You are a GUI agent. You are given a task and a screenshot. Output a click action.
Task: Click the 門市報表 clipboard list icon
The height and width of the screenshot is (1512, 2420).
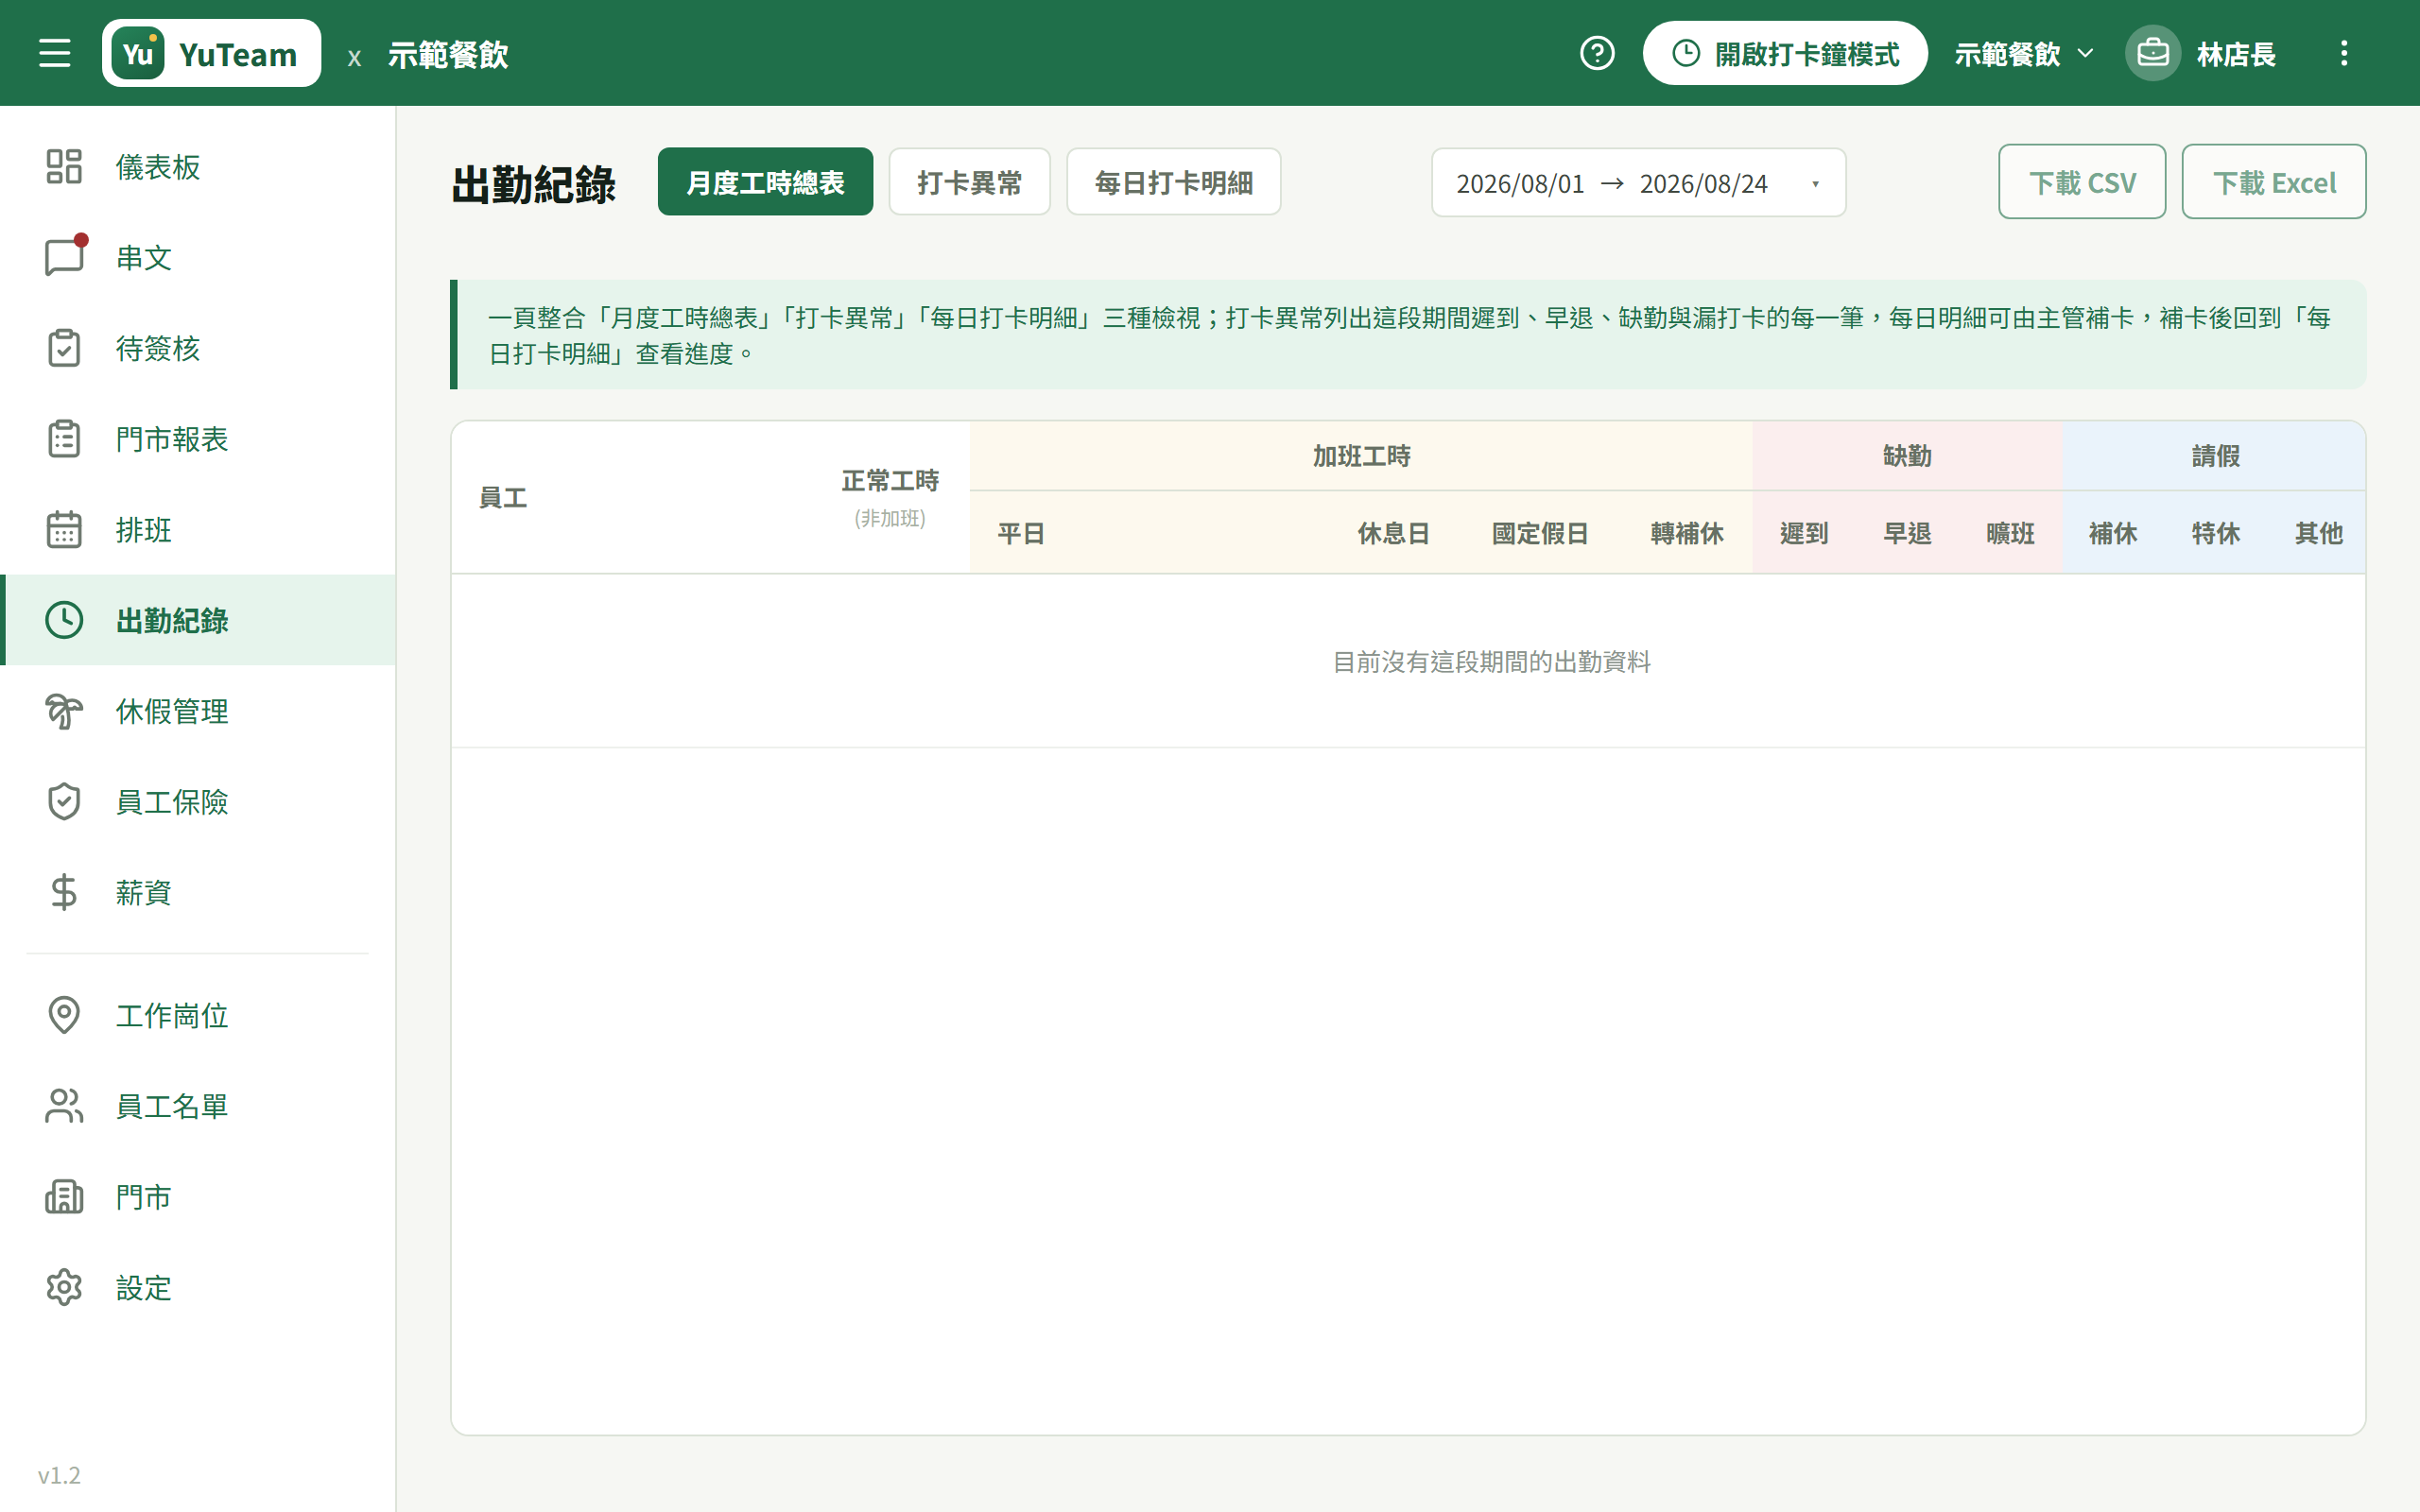(64, 438)
